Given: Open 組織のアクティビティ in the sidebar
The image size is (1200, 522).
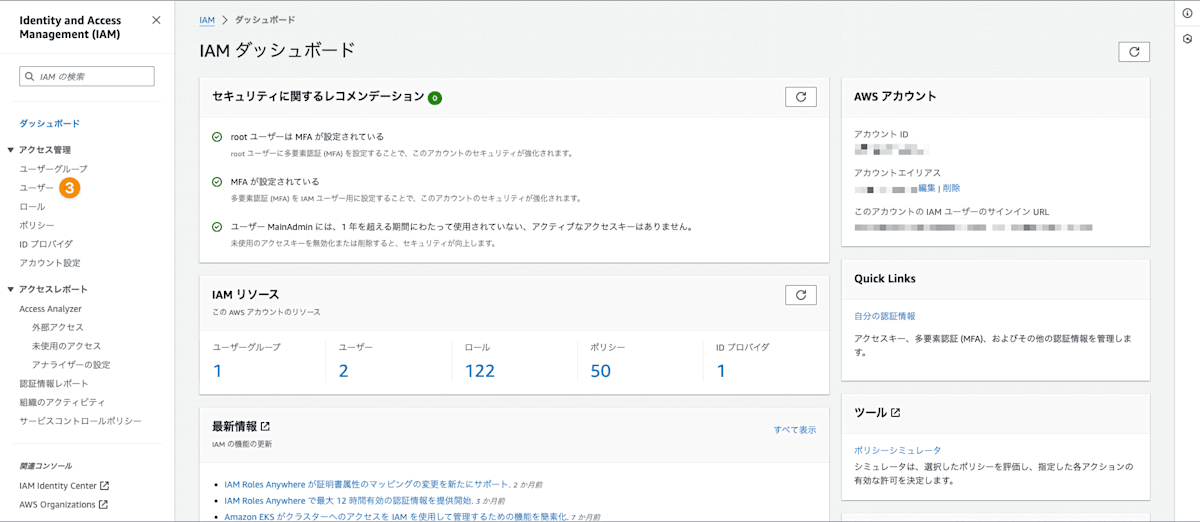Looking at the screenshot, I should click(x=62, y=402).
